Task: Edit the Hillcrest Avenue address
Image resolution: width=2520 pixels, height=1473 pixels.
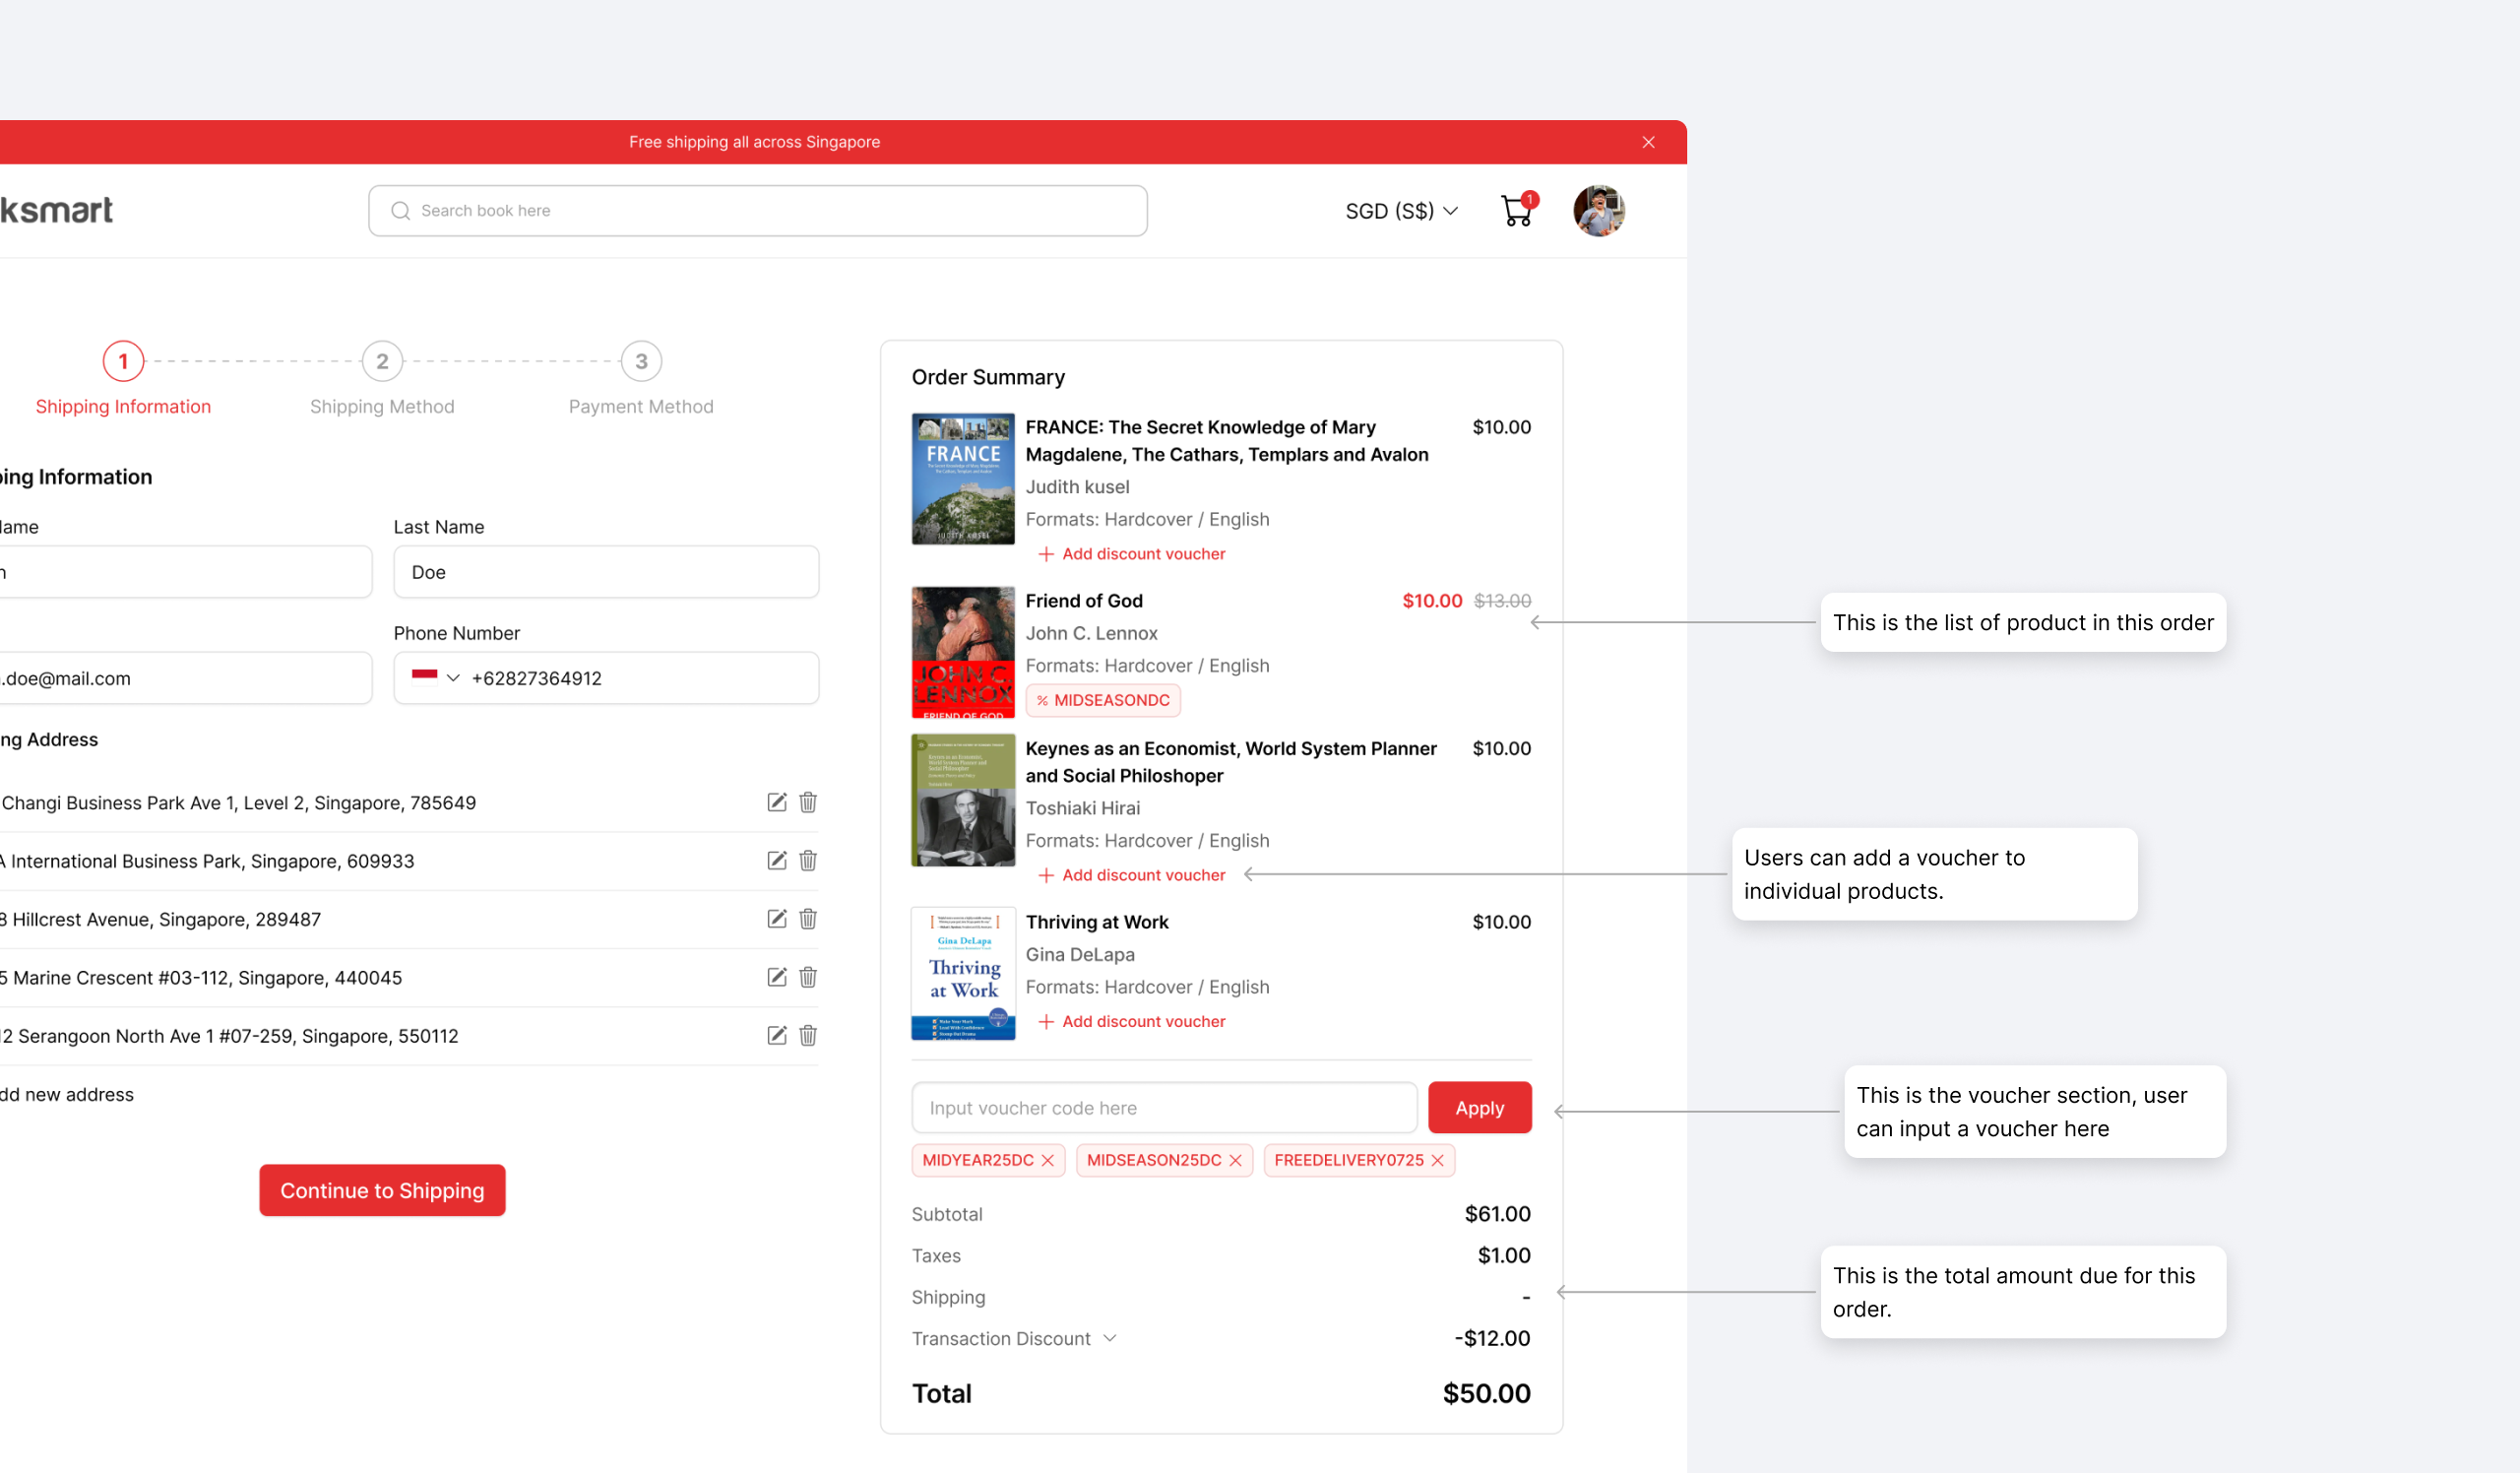Action: (x=777, y=918)
